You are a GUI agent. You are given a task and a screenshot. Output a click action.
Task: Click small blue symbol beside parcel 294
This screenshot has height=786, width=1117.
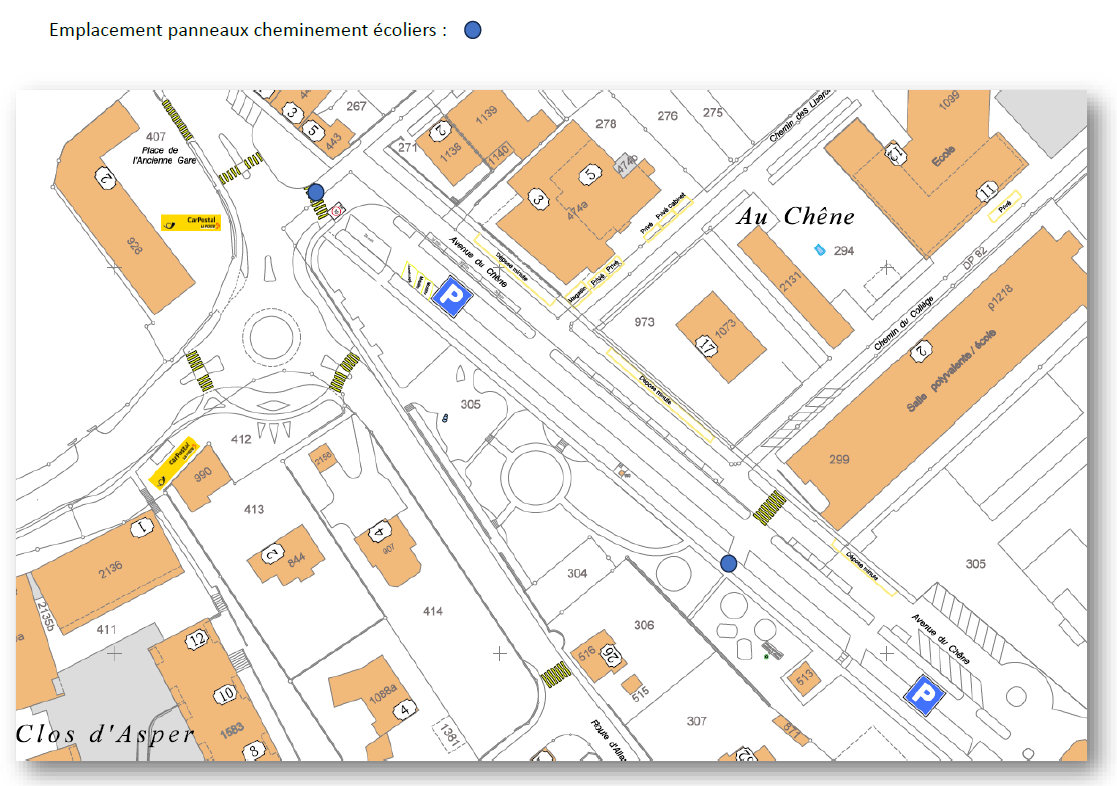coord(820,248)
